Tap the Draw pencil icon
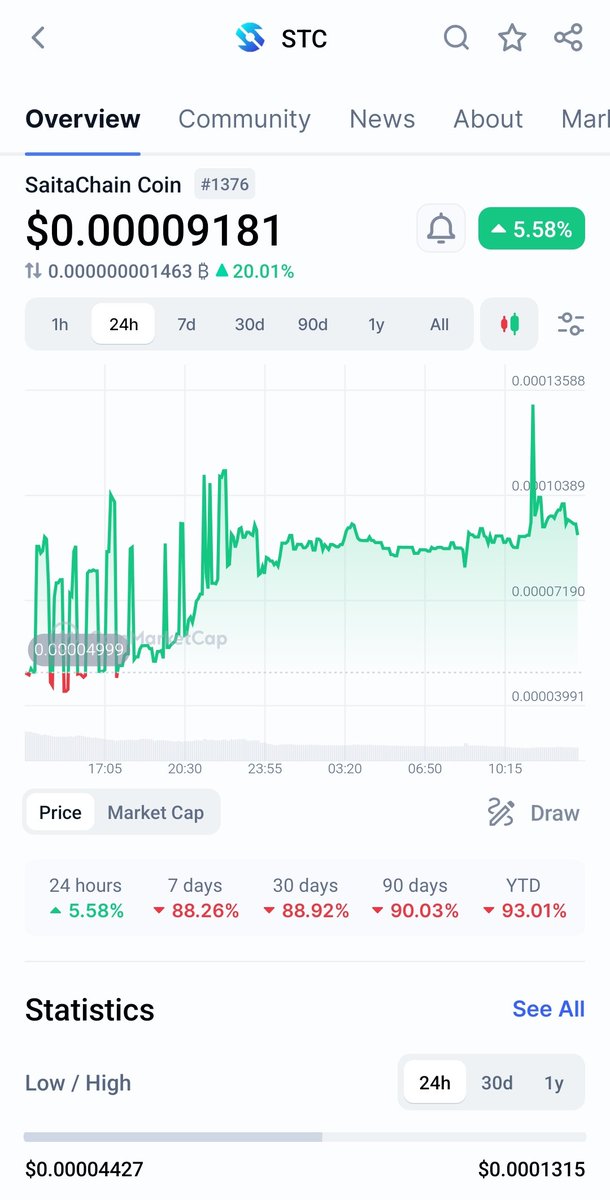610x1200 pixels. coord(501,812)
